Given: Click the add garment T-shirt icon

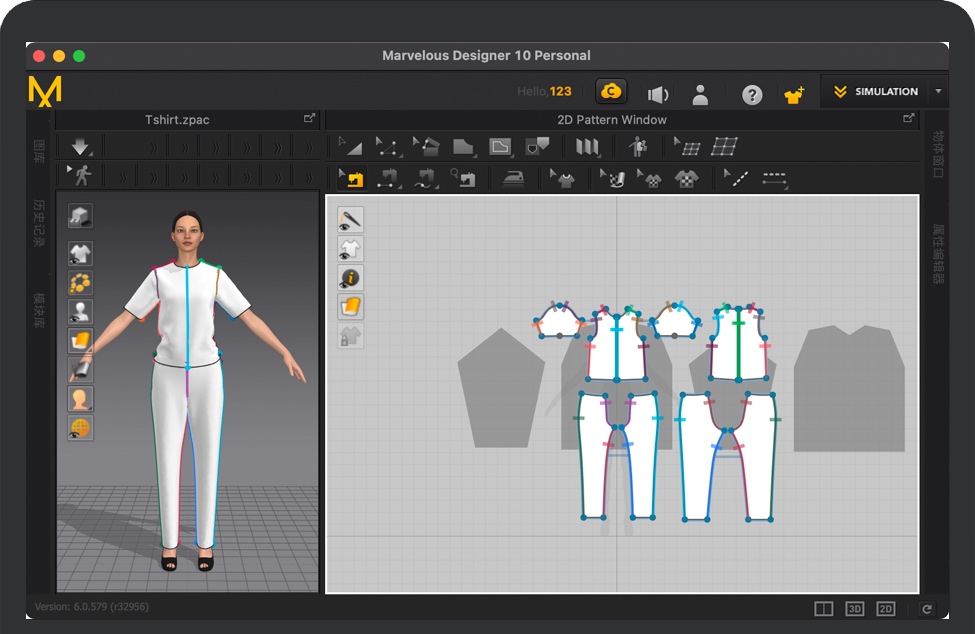Looking at the screenshot, I should 794,94.
